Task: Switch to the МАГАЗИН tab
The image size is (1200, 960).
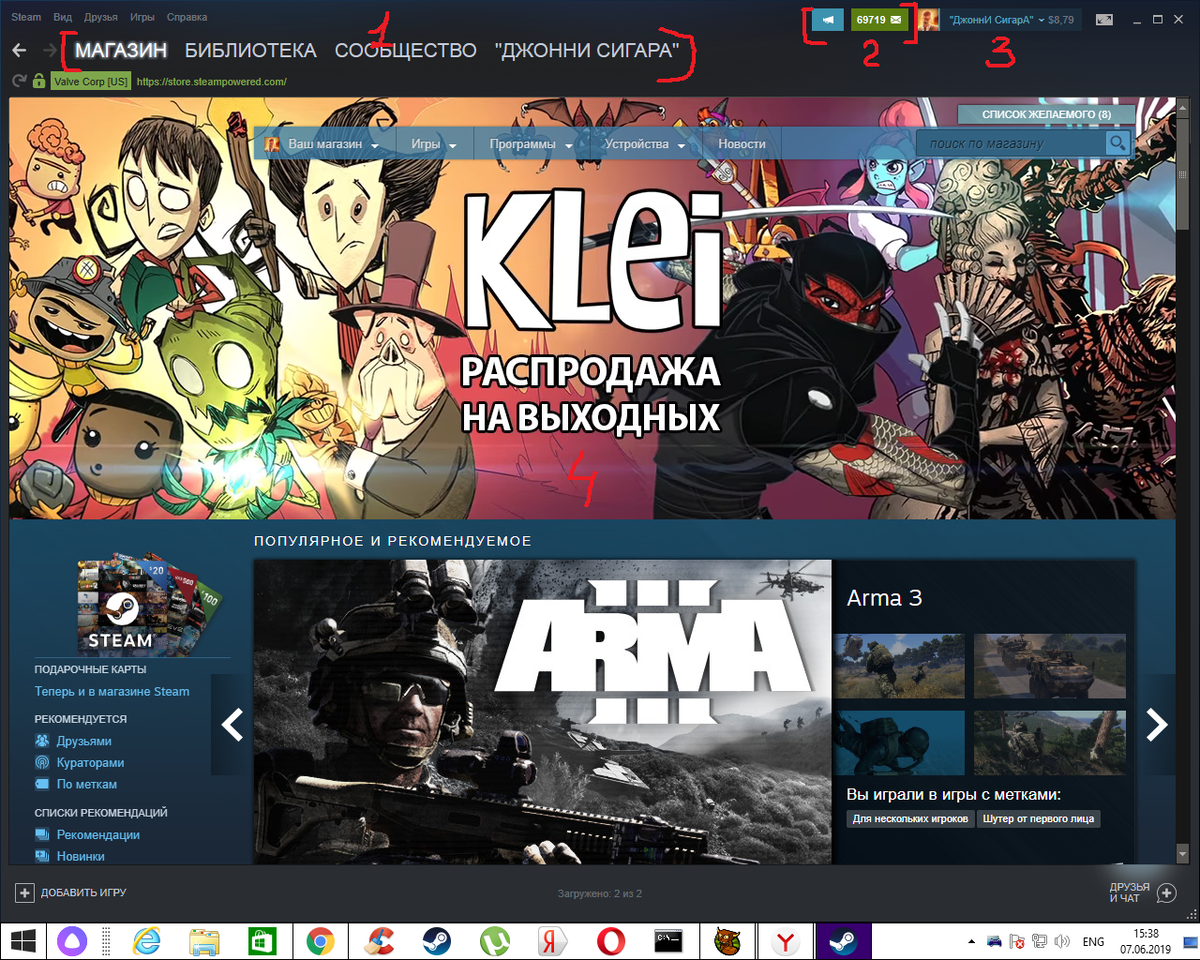Action: click(121, 50)
